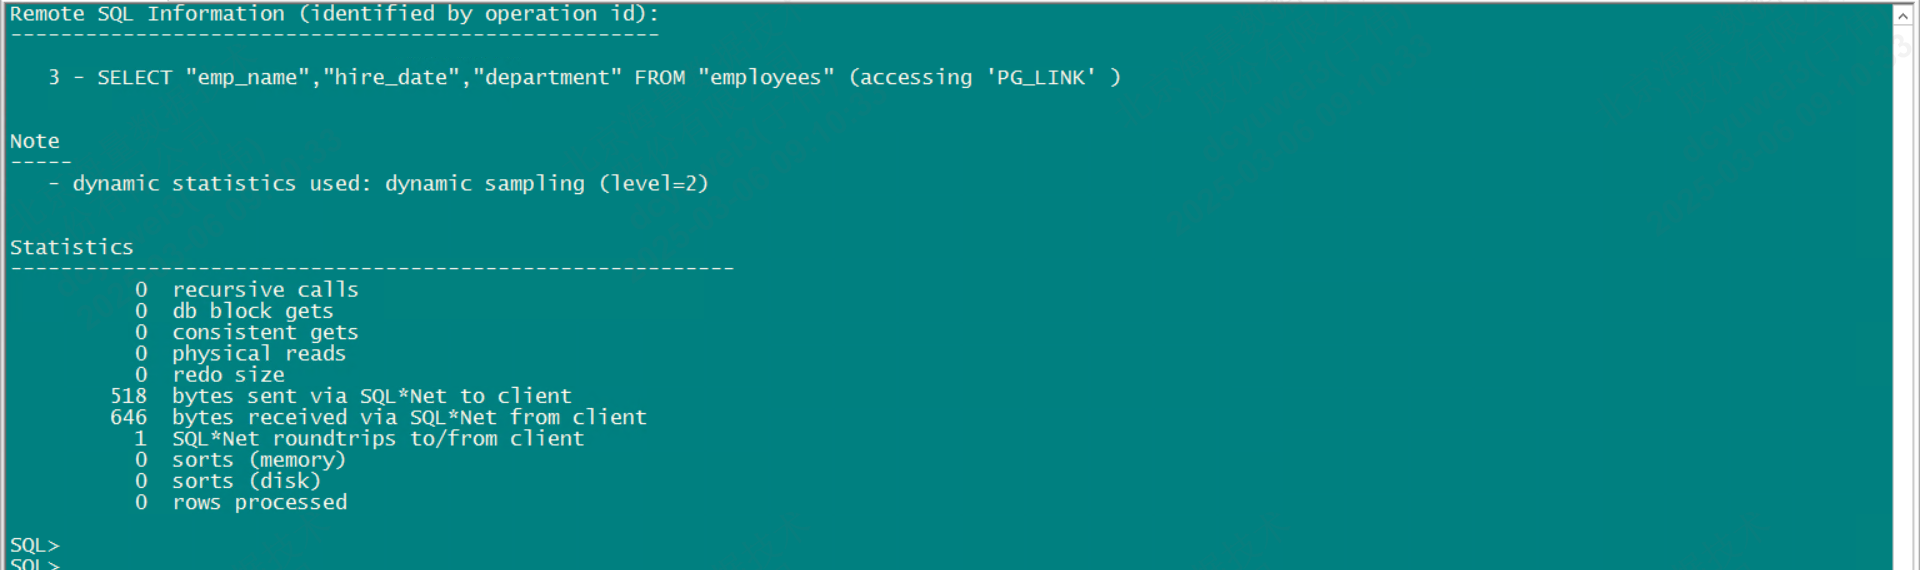Image resolution: width=1920 pixels, height=570 pixels.
Task: Click the rows processed statistic
Action: coord(259,503)
